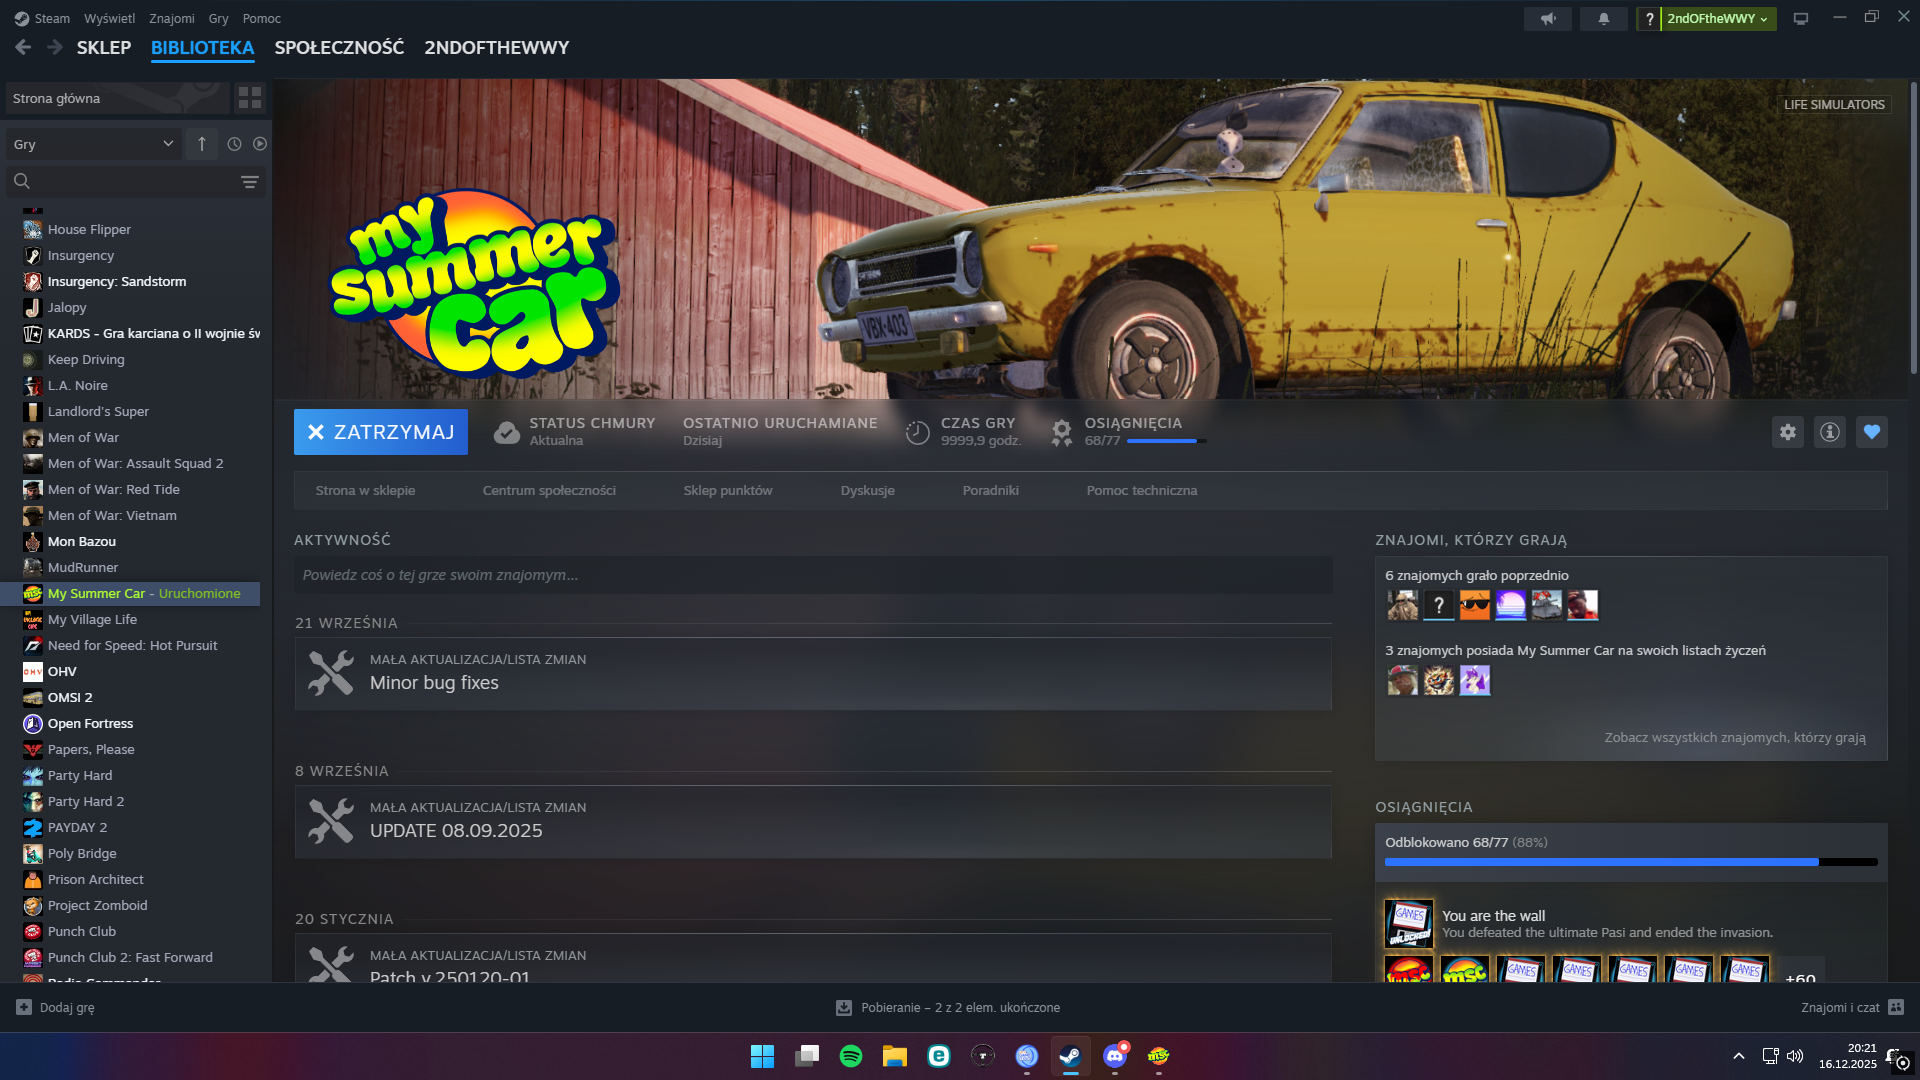Show hidden system tray icons chevron
Image resolution: width=1920 pixels, height=1080 pixels.
(1738, 1056)
